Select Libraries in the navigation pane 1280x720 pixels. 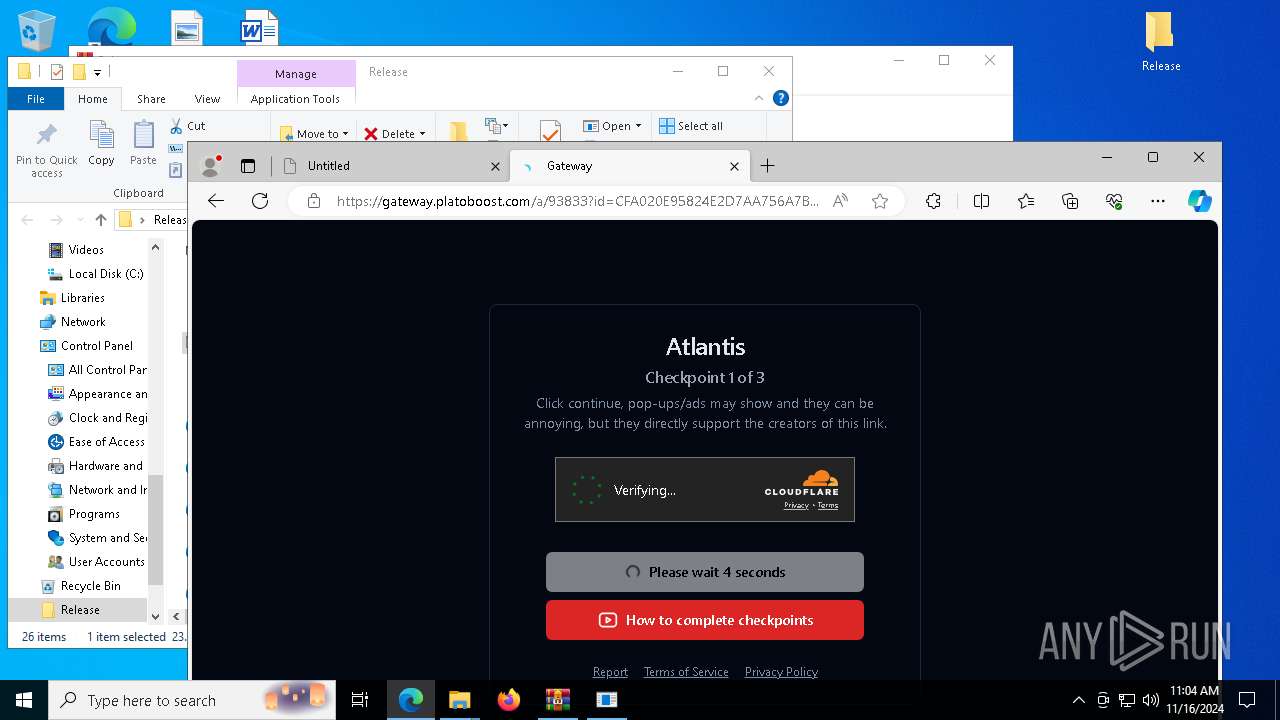[82, 298]
